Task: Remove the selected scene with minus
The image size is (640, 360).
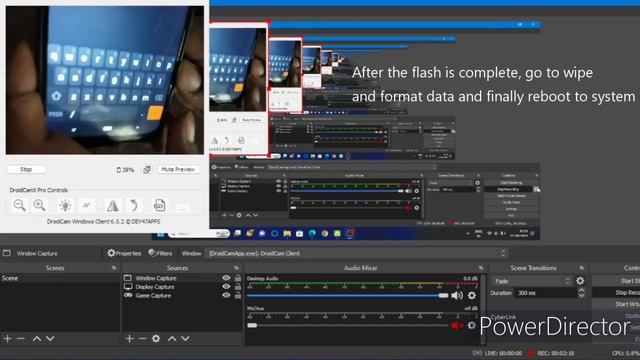Action: coord(21,338)
